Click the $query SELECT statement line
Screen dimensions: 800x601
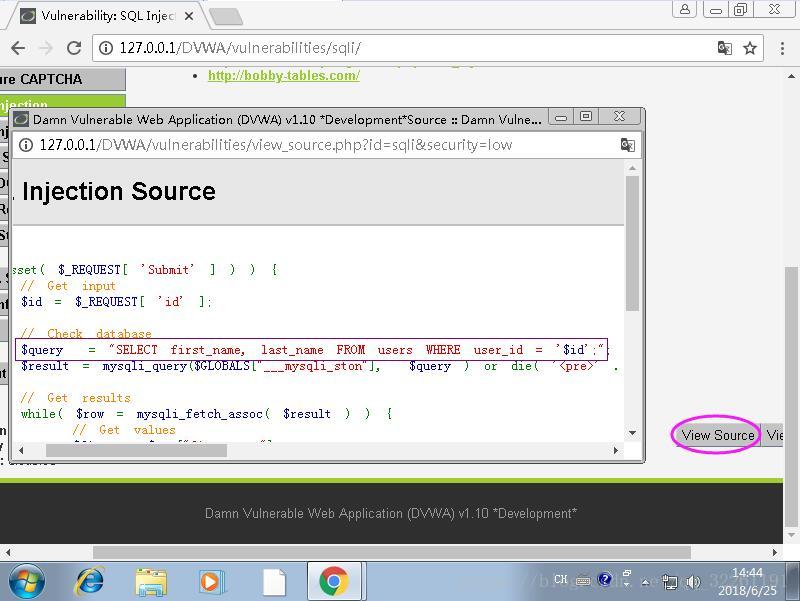[311, 350]
